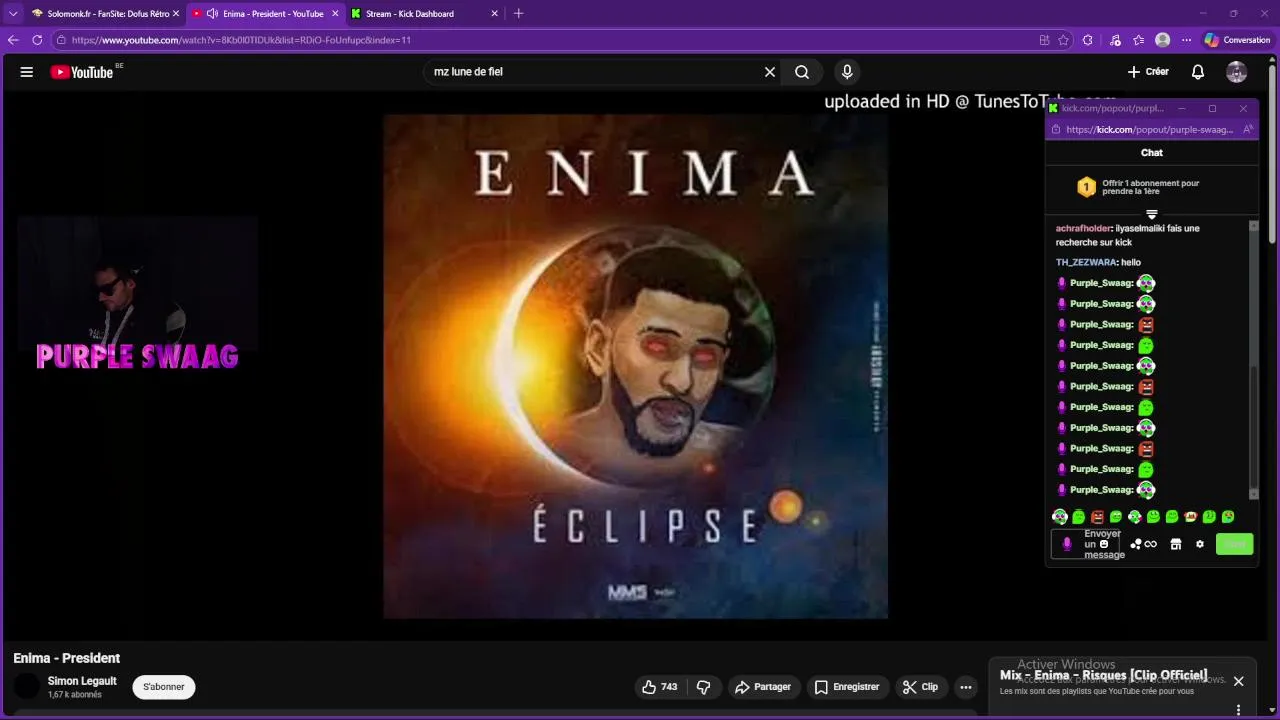Go back with the browser back arrow
Screen dimensions: 1280x720
pos(13,40)
